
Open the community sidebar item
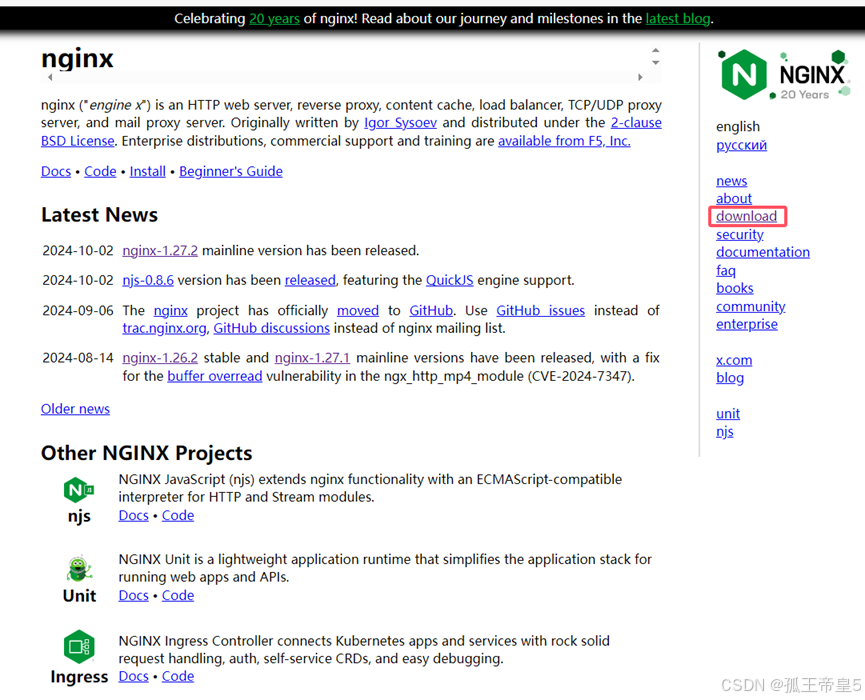pos(751,306)
